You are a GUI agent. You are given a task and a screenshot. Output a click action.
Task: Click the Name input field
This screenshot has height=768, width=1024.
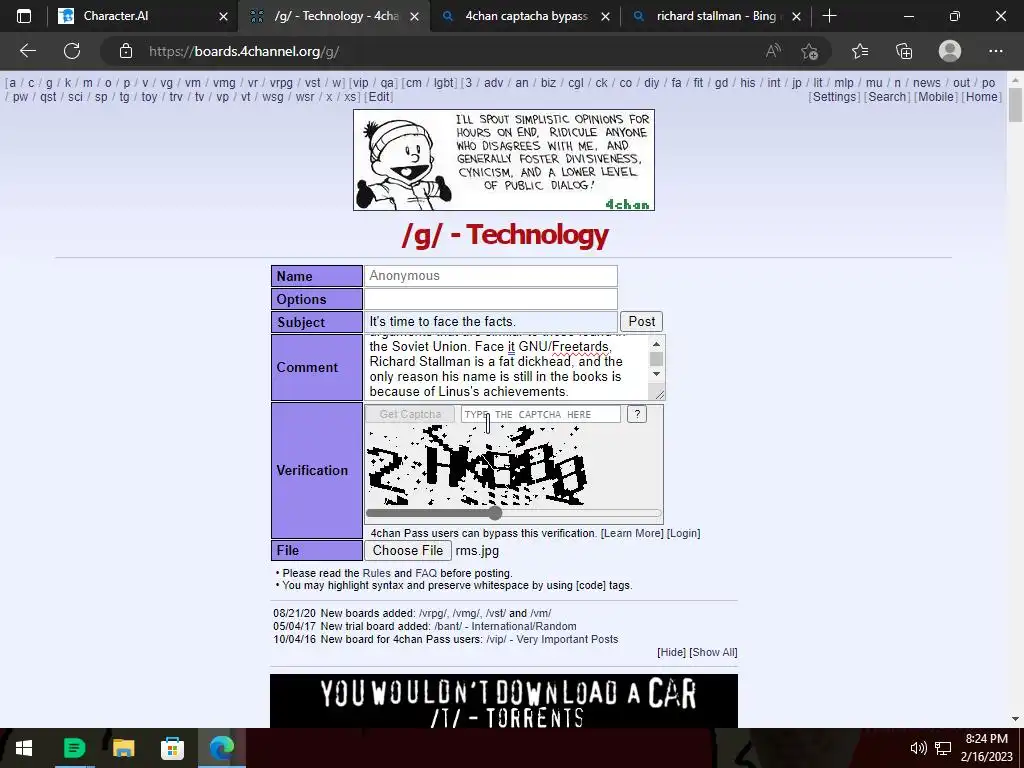(x=490, y=276)
